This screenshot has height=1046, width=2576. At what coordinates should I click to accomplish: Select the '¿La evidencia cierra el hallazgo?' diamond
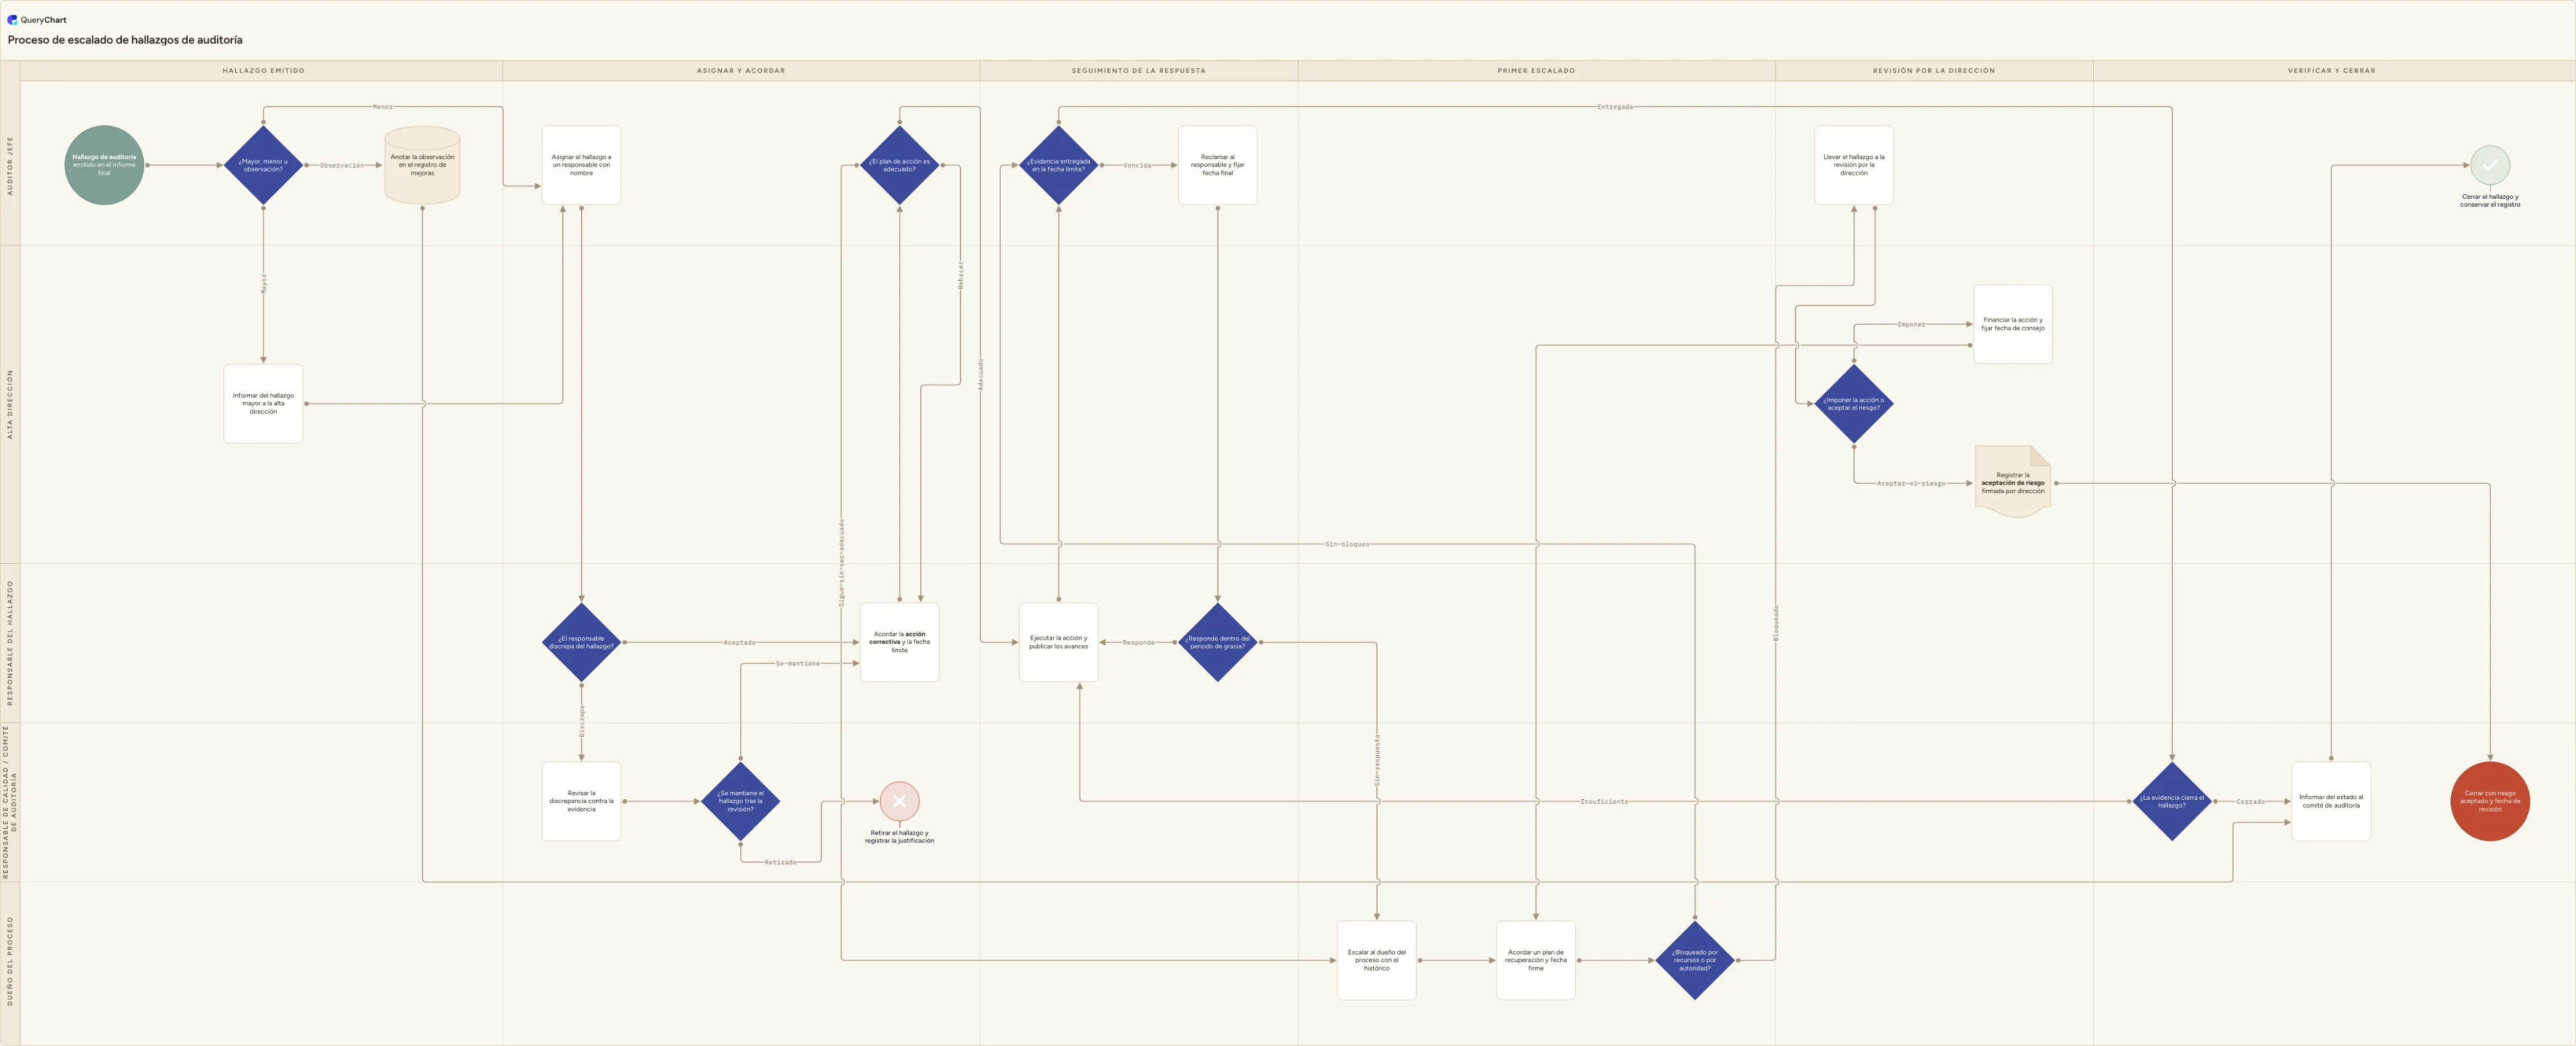[2171, 801]
